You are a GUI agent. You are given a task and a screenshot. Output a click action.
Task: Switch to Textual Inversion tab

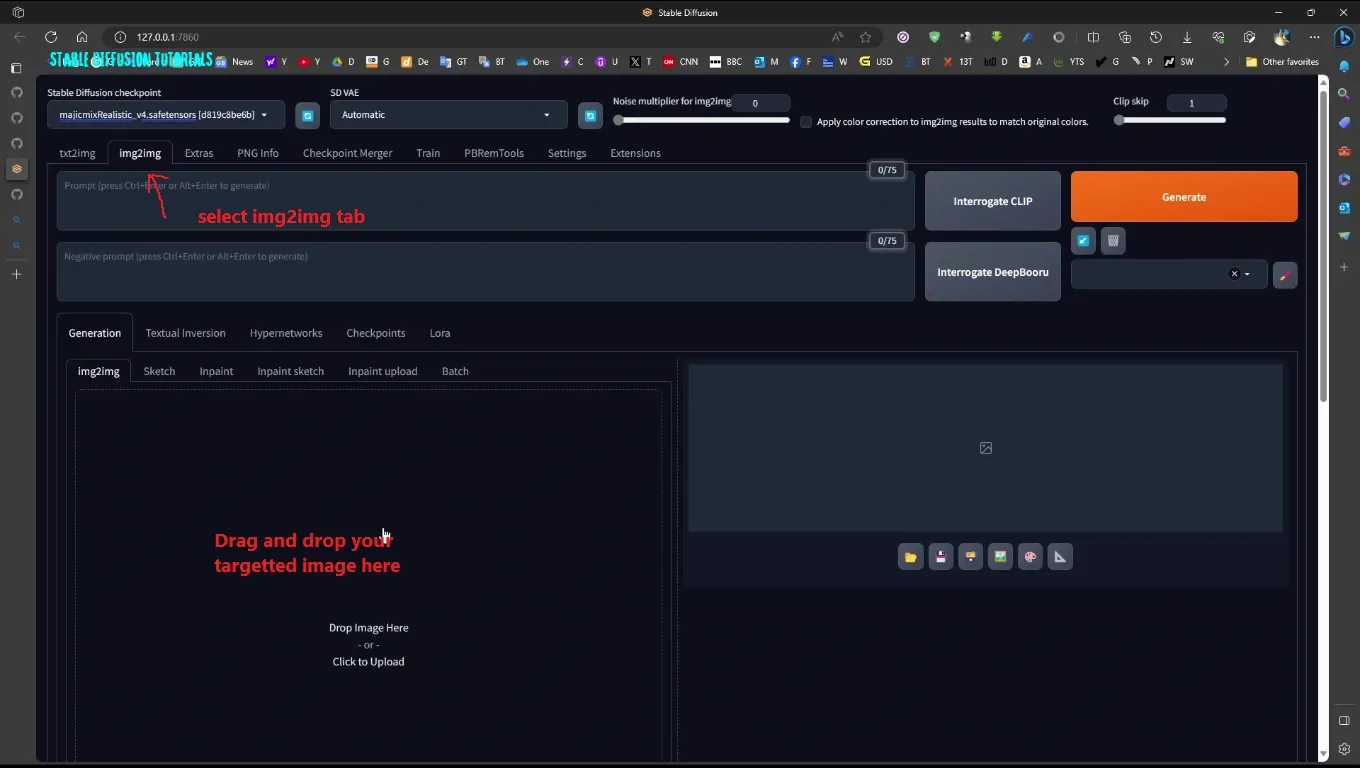[186, 333]
